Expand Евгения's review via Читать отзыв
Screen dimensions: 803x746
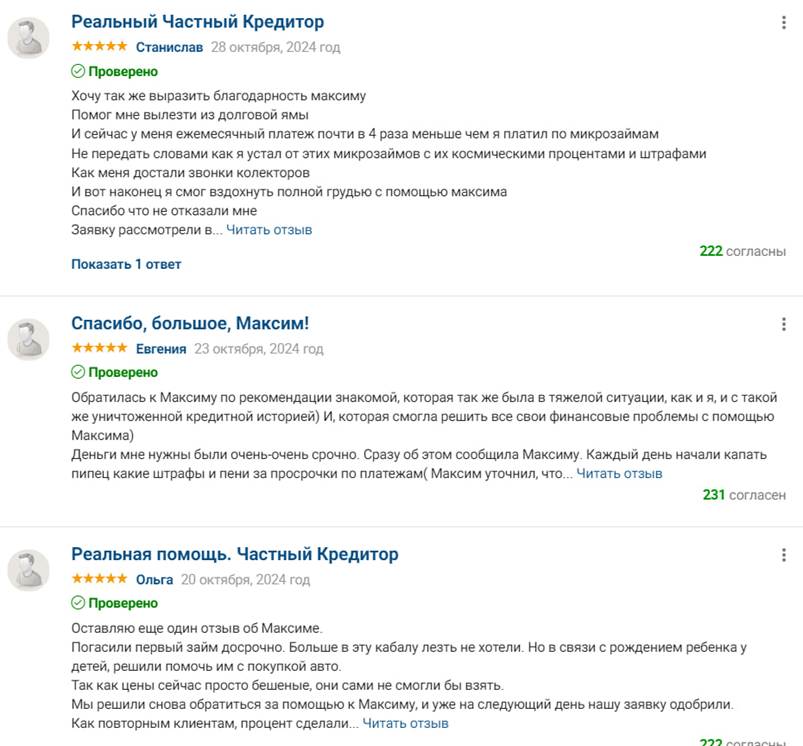(x=619, y=473)
